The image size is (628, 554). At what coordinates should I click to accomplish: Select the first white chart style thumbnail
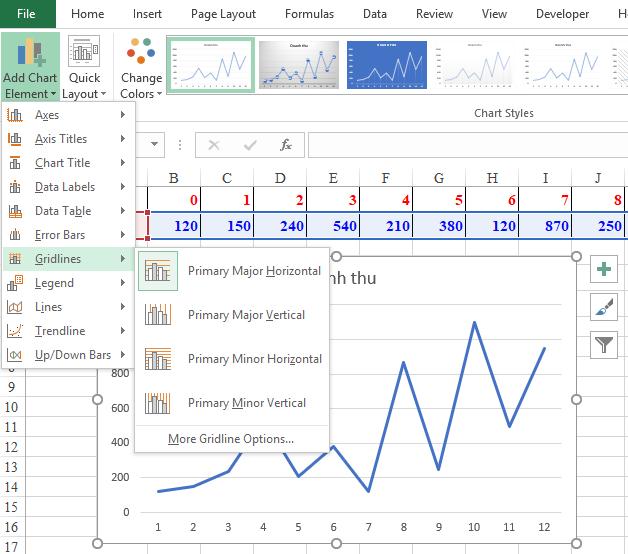click(x=211, y=65)
